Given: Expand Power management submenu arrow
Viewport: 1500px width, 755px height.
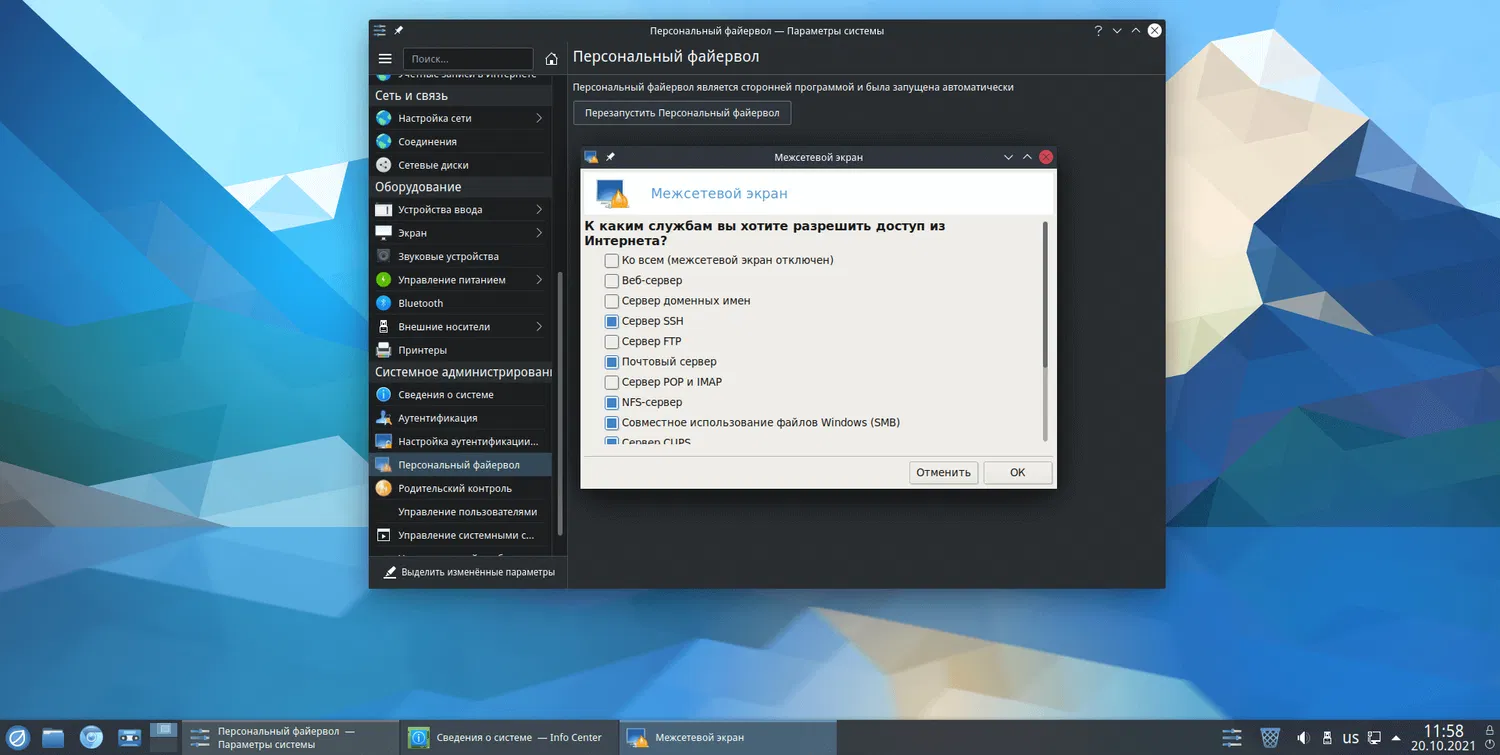Looking at the screenshot, I should pos(539,280).
